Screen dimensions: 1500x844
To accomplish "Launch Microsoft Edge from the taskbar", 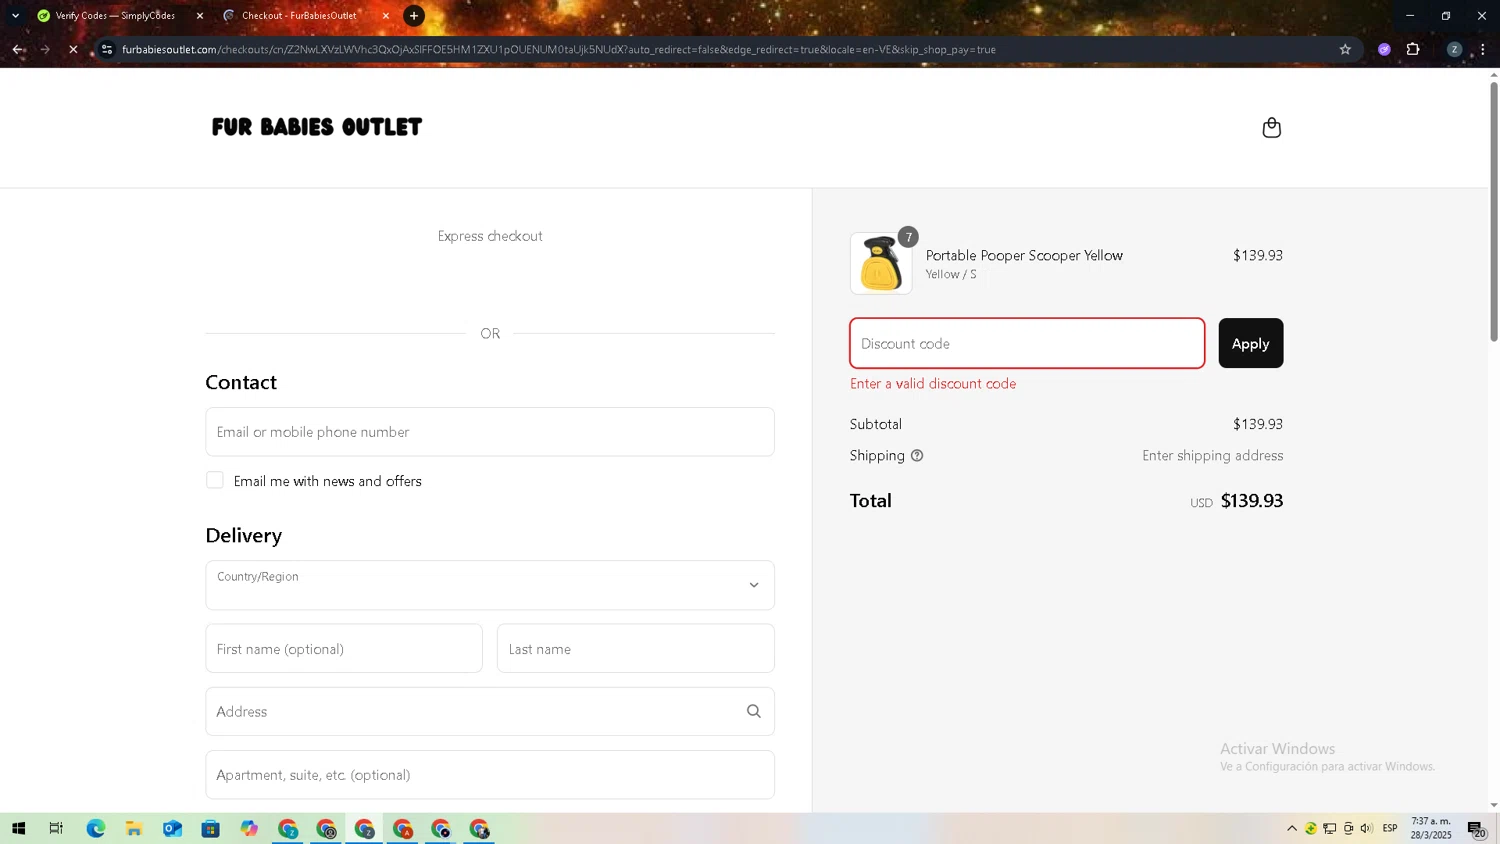I will tap(95, 829).
